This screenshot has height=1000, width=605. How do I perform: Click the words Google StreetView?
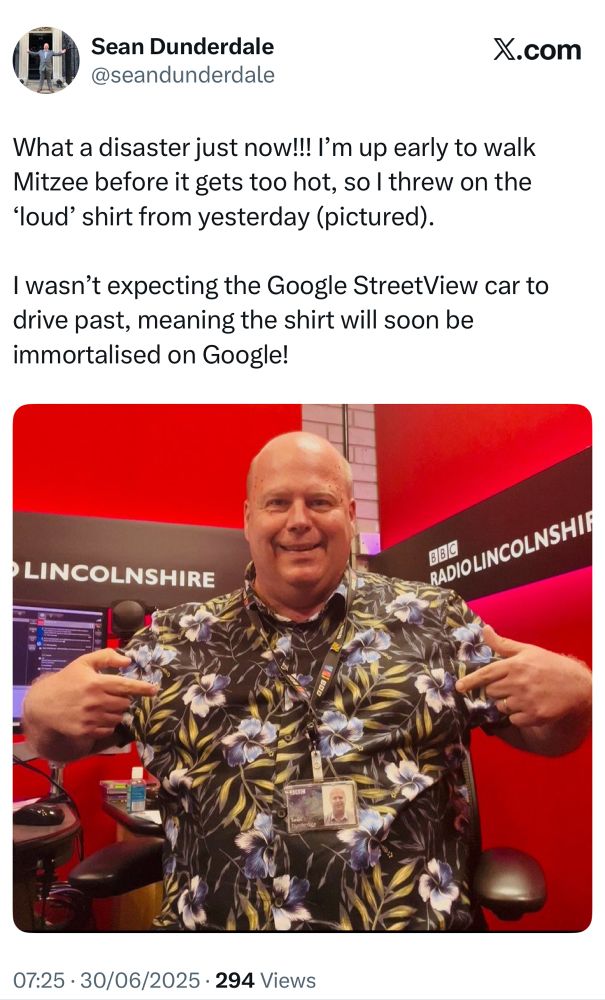pyautogui.click(x=371, y=286)
